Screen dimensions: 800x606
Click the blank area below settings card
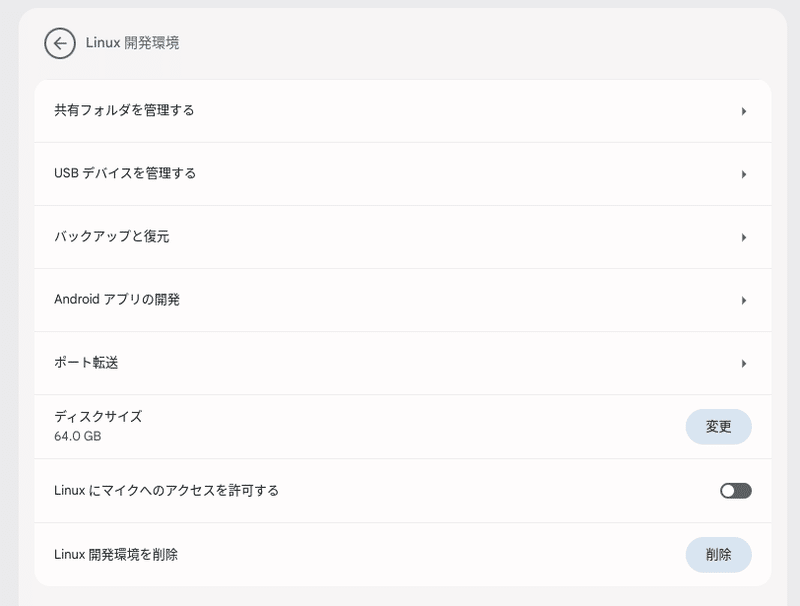point(403,596)
